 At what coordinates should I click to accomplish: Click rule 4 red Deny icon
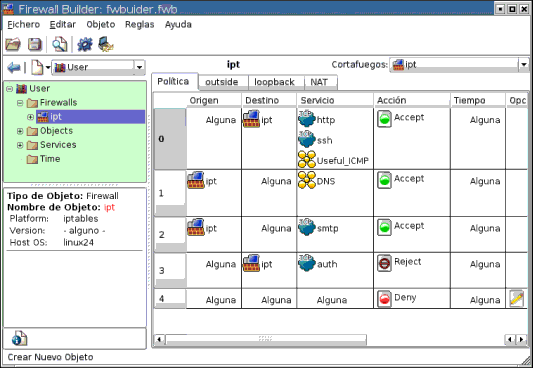[x=384, y=299]
